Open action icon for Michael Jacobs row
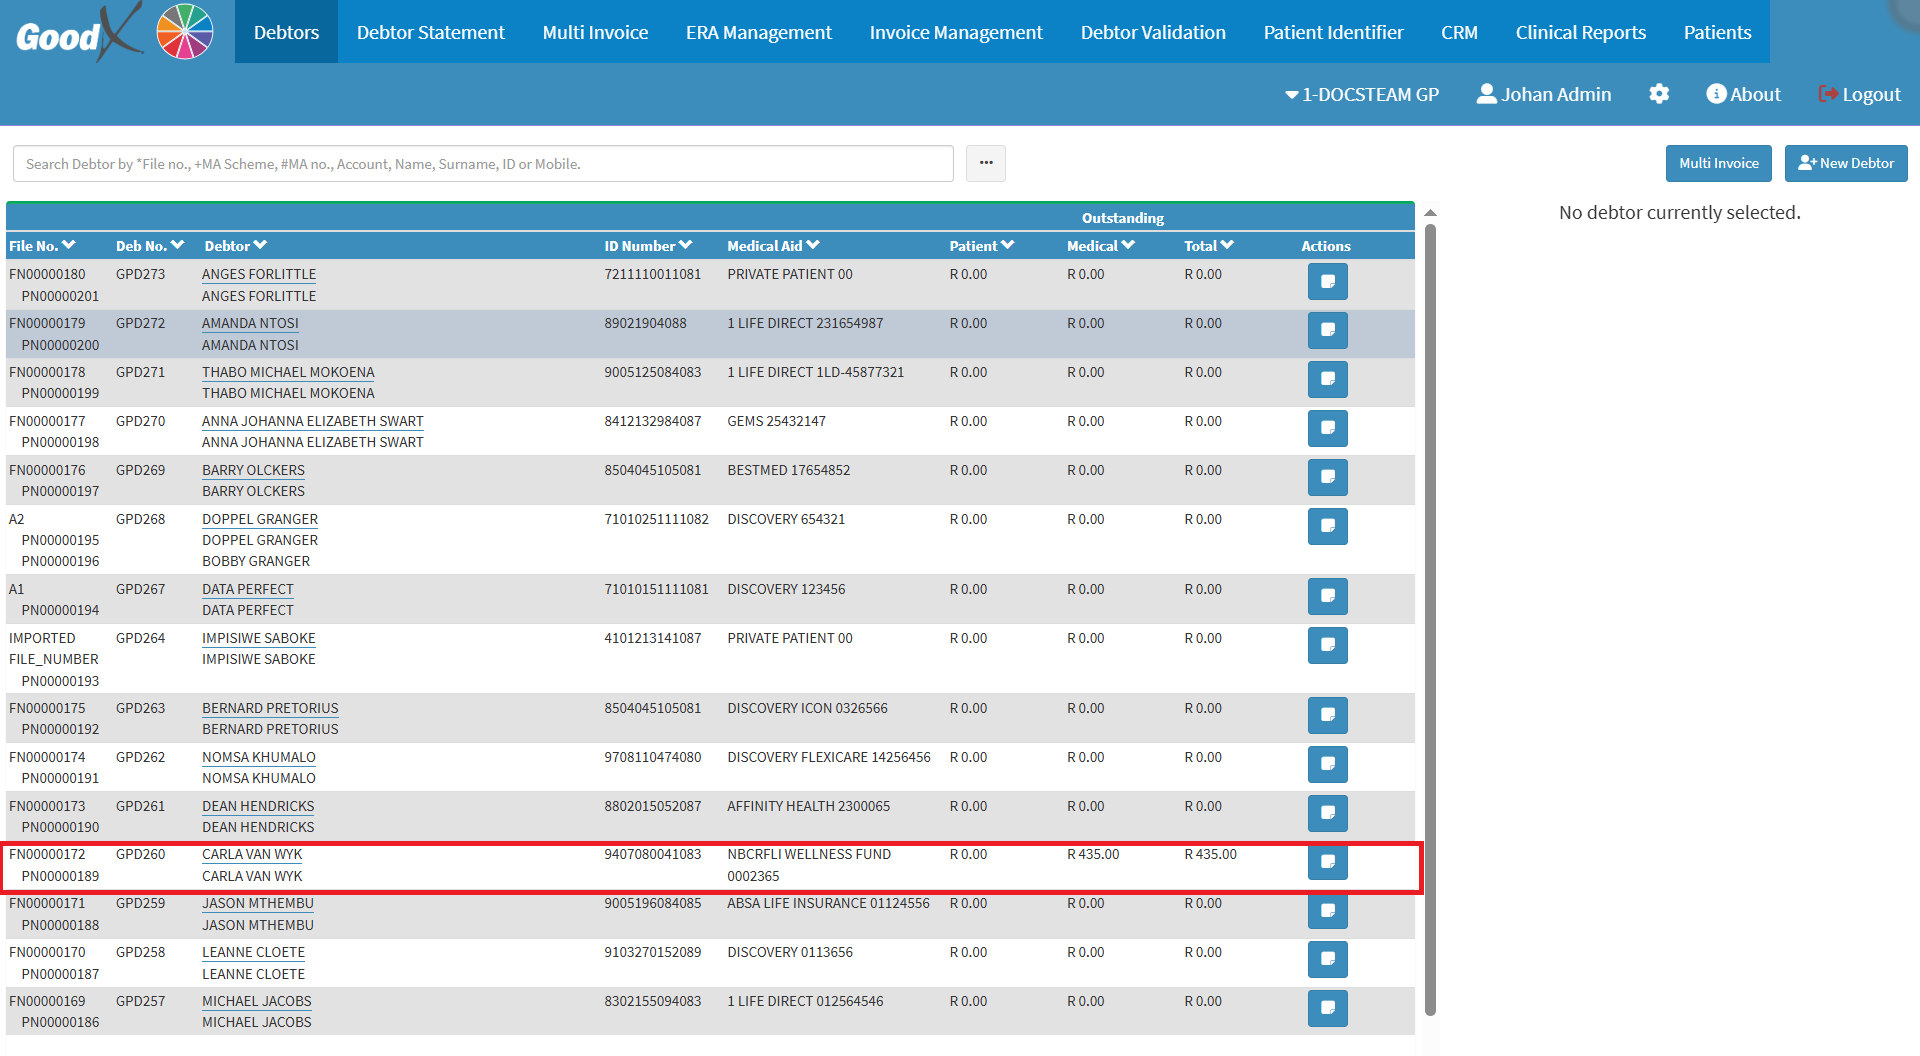This screenshot has width=1920, height=1056. coord(1327,1008)
